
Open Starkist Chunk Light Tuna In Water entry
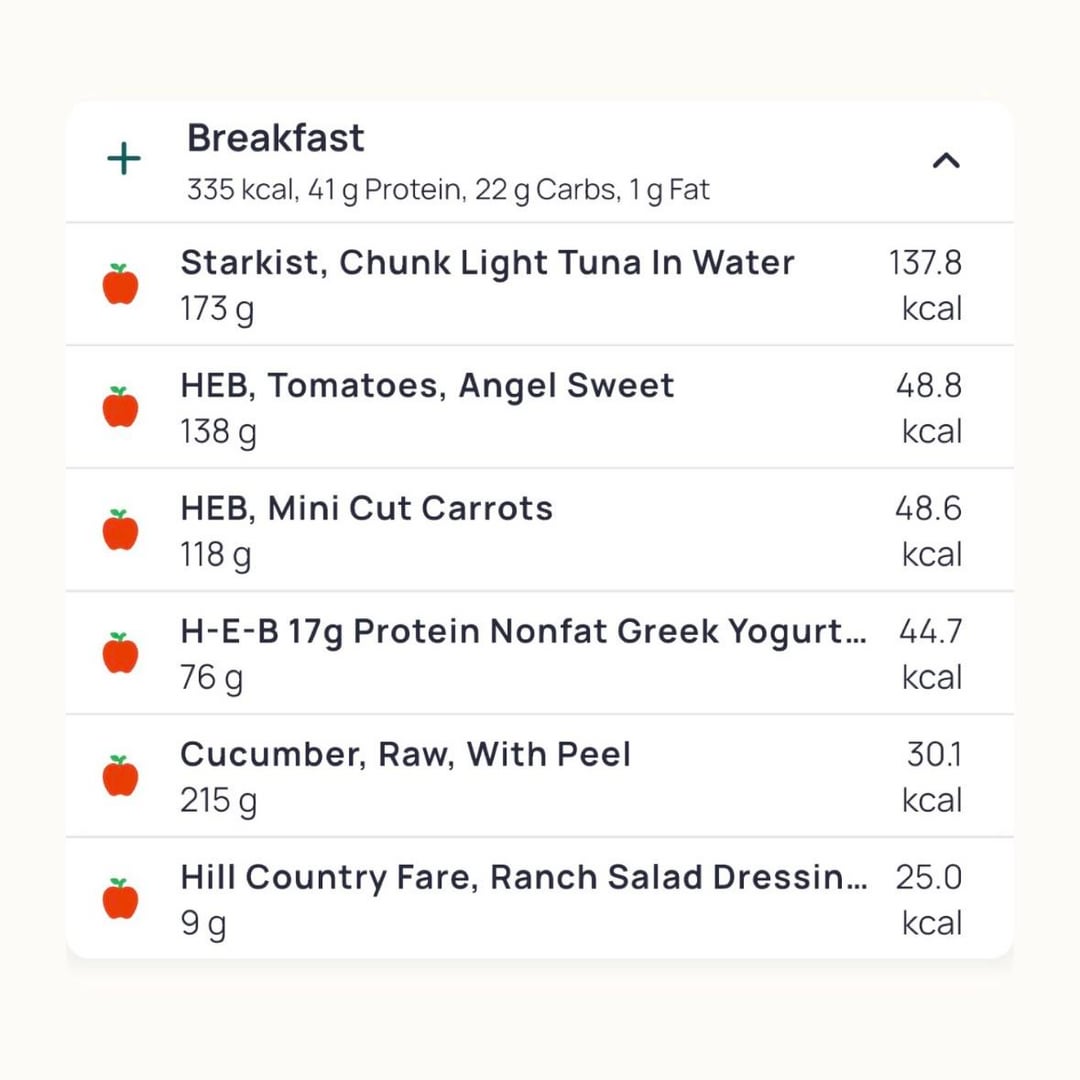[x=487, y=263]
